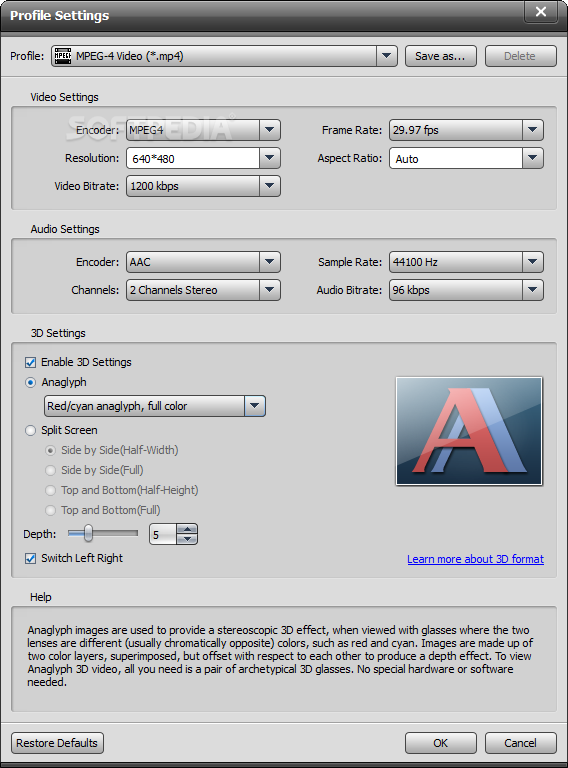
Task: Confirm with the OK button
Action: pyautogui.click(x=440, y=743)
